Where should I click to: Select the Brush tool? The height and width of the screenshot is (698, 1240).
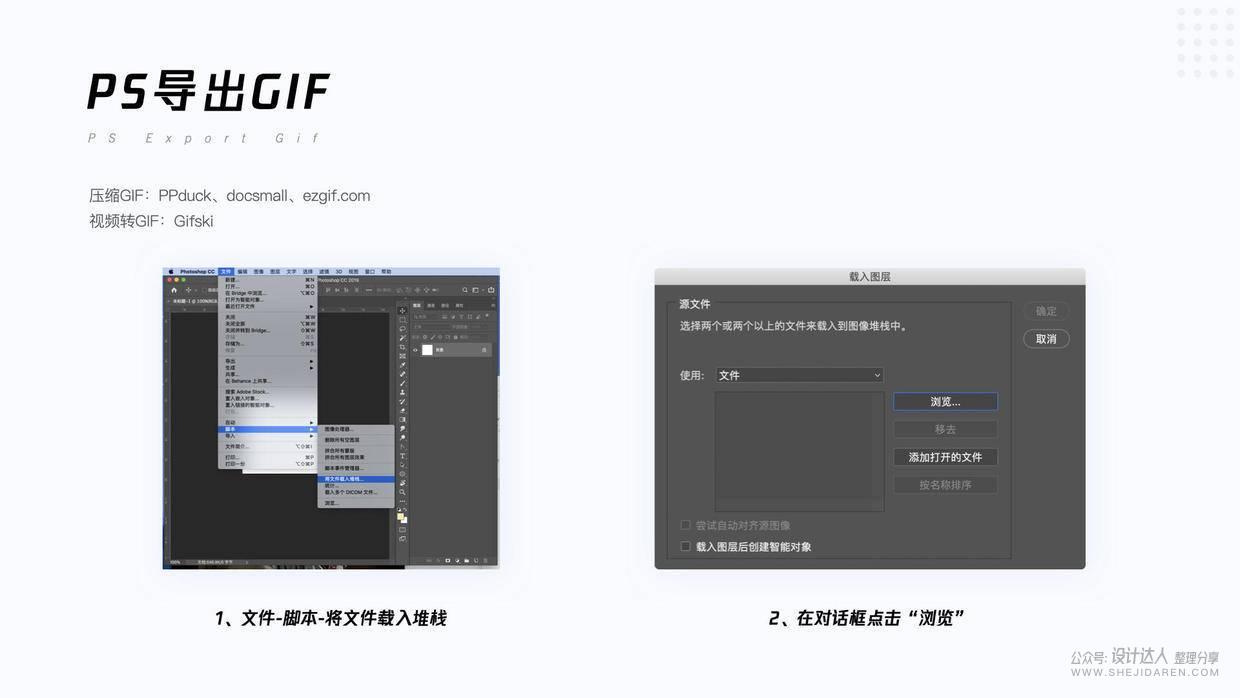pos(402,383)
